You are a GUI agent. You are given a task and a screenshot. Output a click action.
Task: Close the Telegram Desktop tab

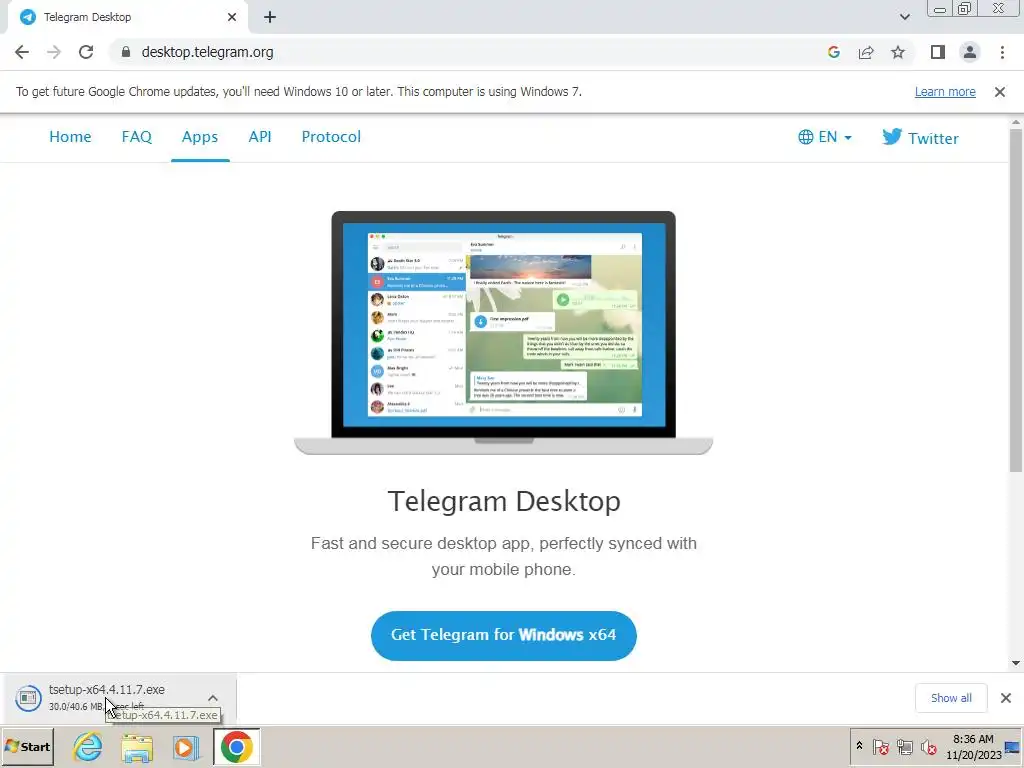(x=232, y=17)
